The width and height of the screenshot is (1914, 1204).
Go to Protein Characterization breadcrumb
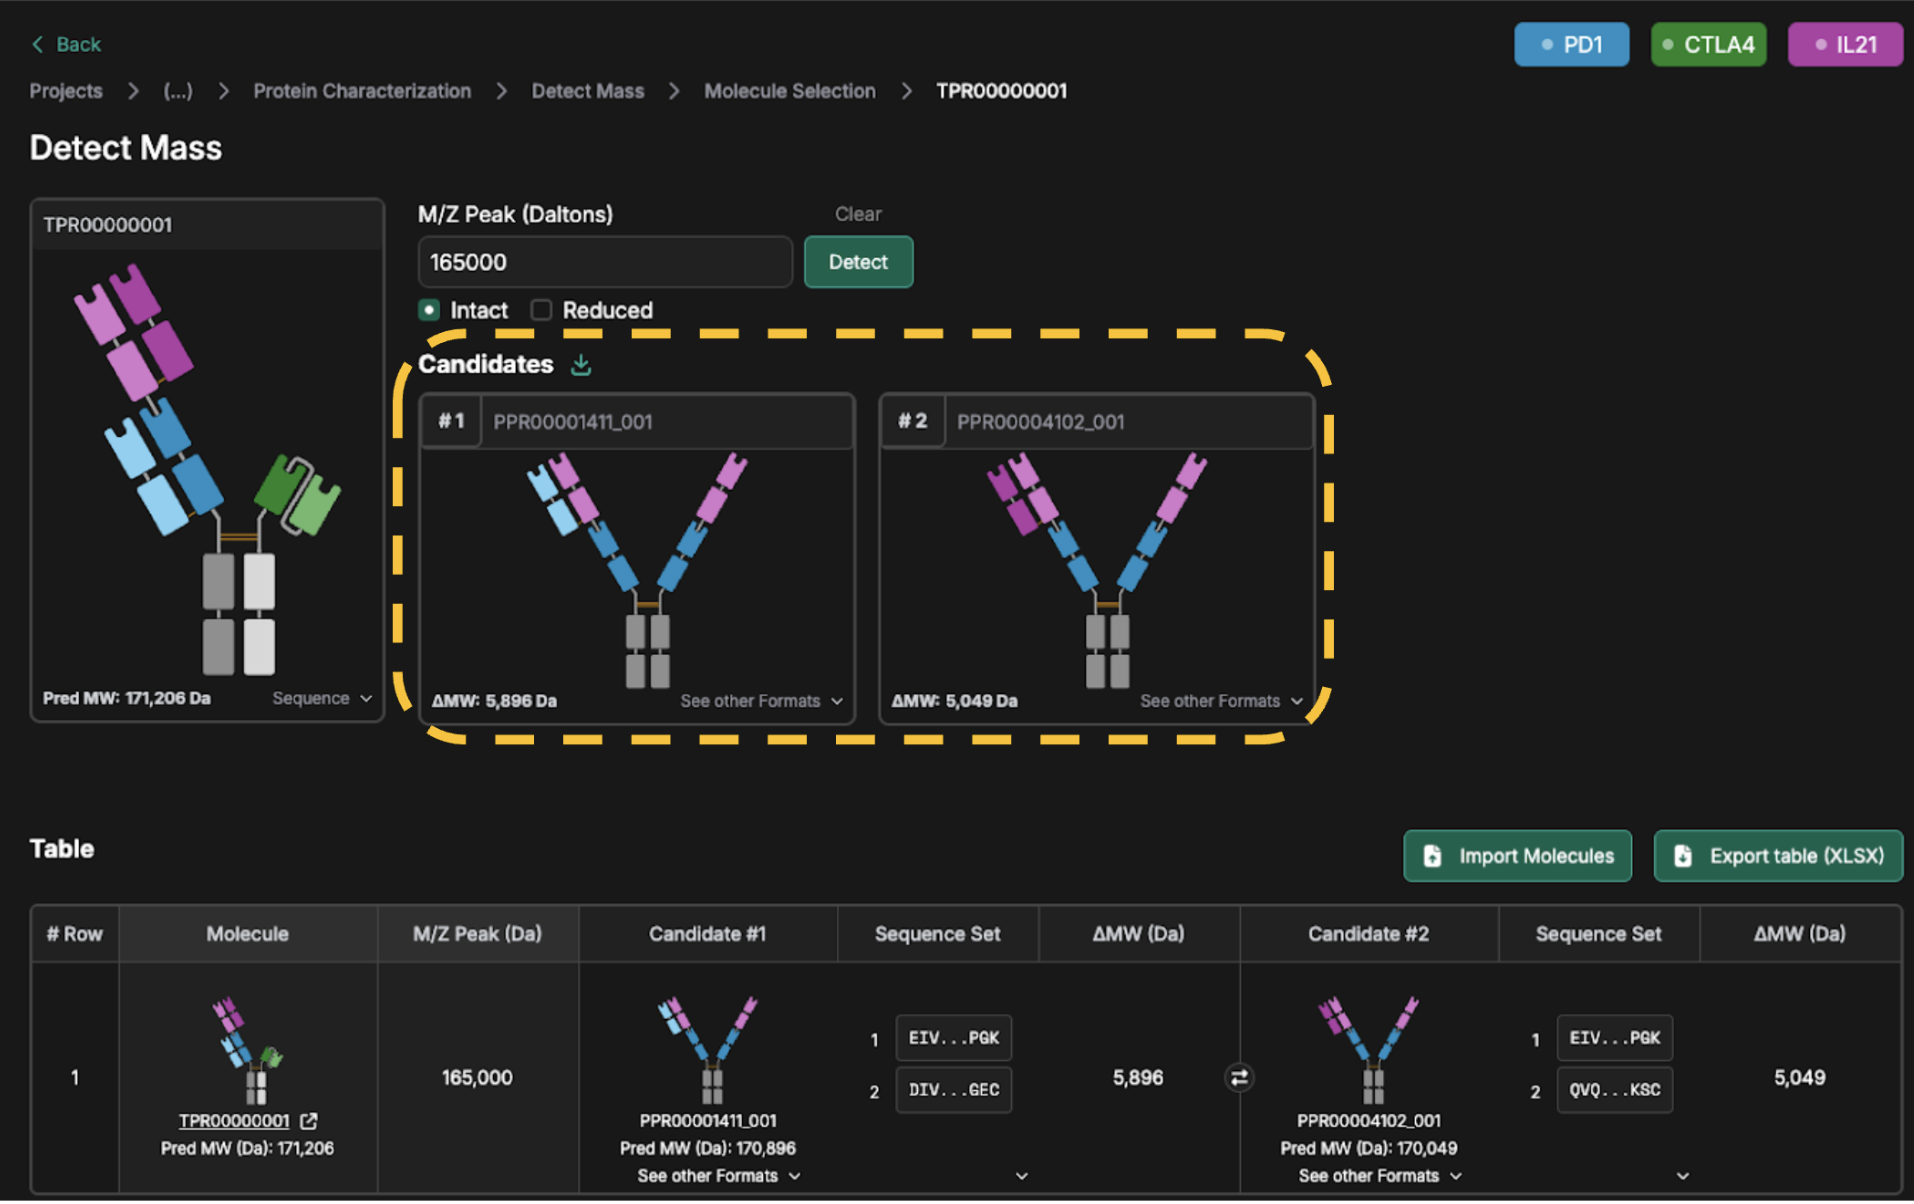(x=362, y=91)
